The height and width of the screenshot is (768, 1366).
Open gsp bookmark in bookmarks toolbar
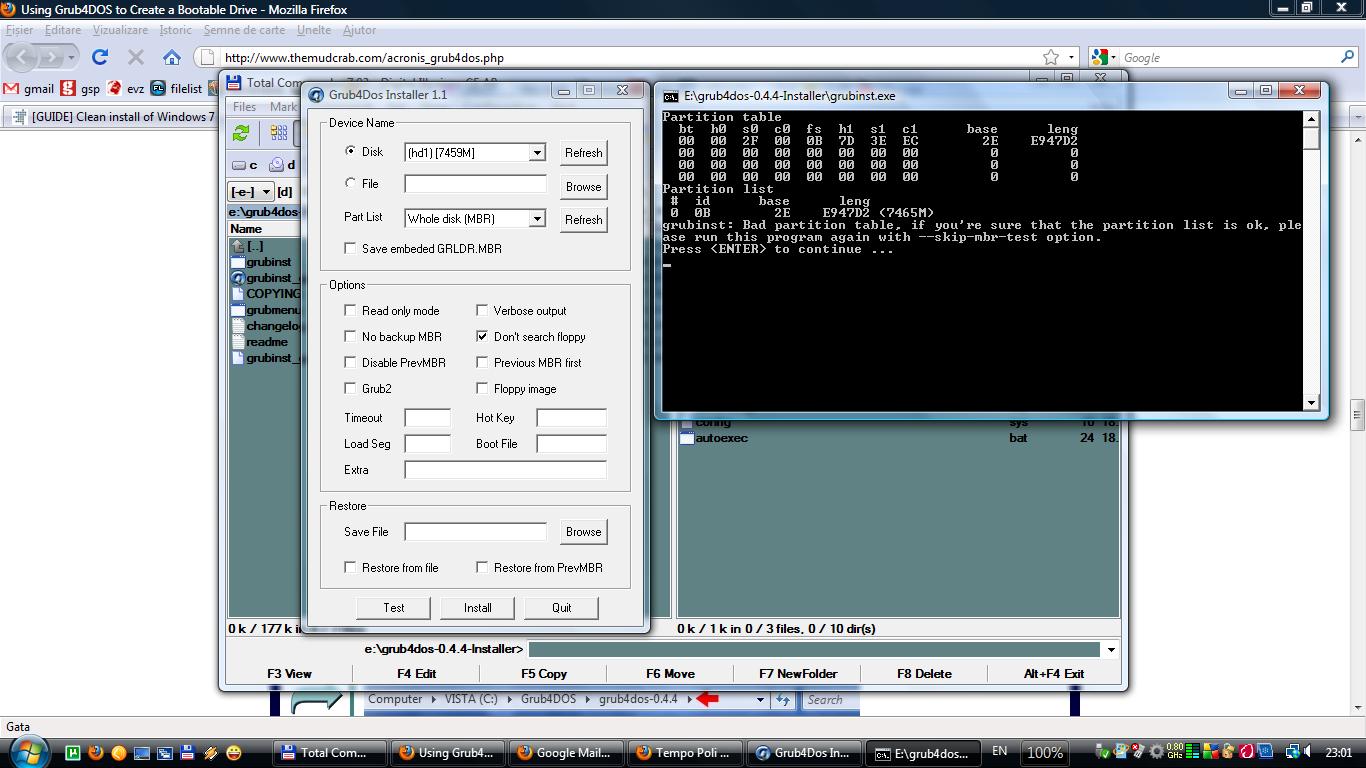(x=80, y=88)
